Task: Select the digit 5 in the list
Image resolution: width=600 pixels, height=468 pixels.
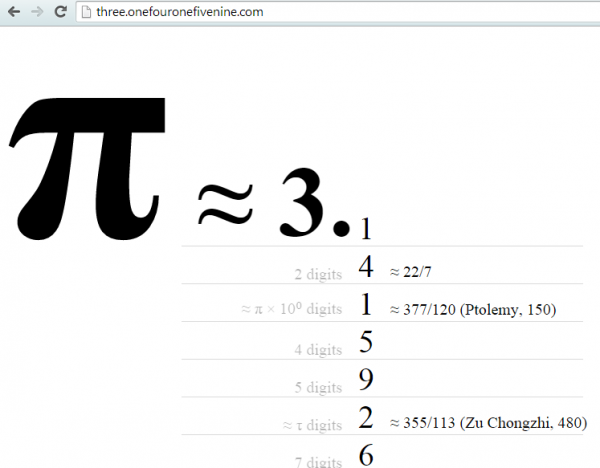Action: (366, 343)
